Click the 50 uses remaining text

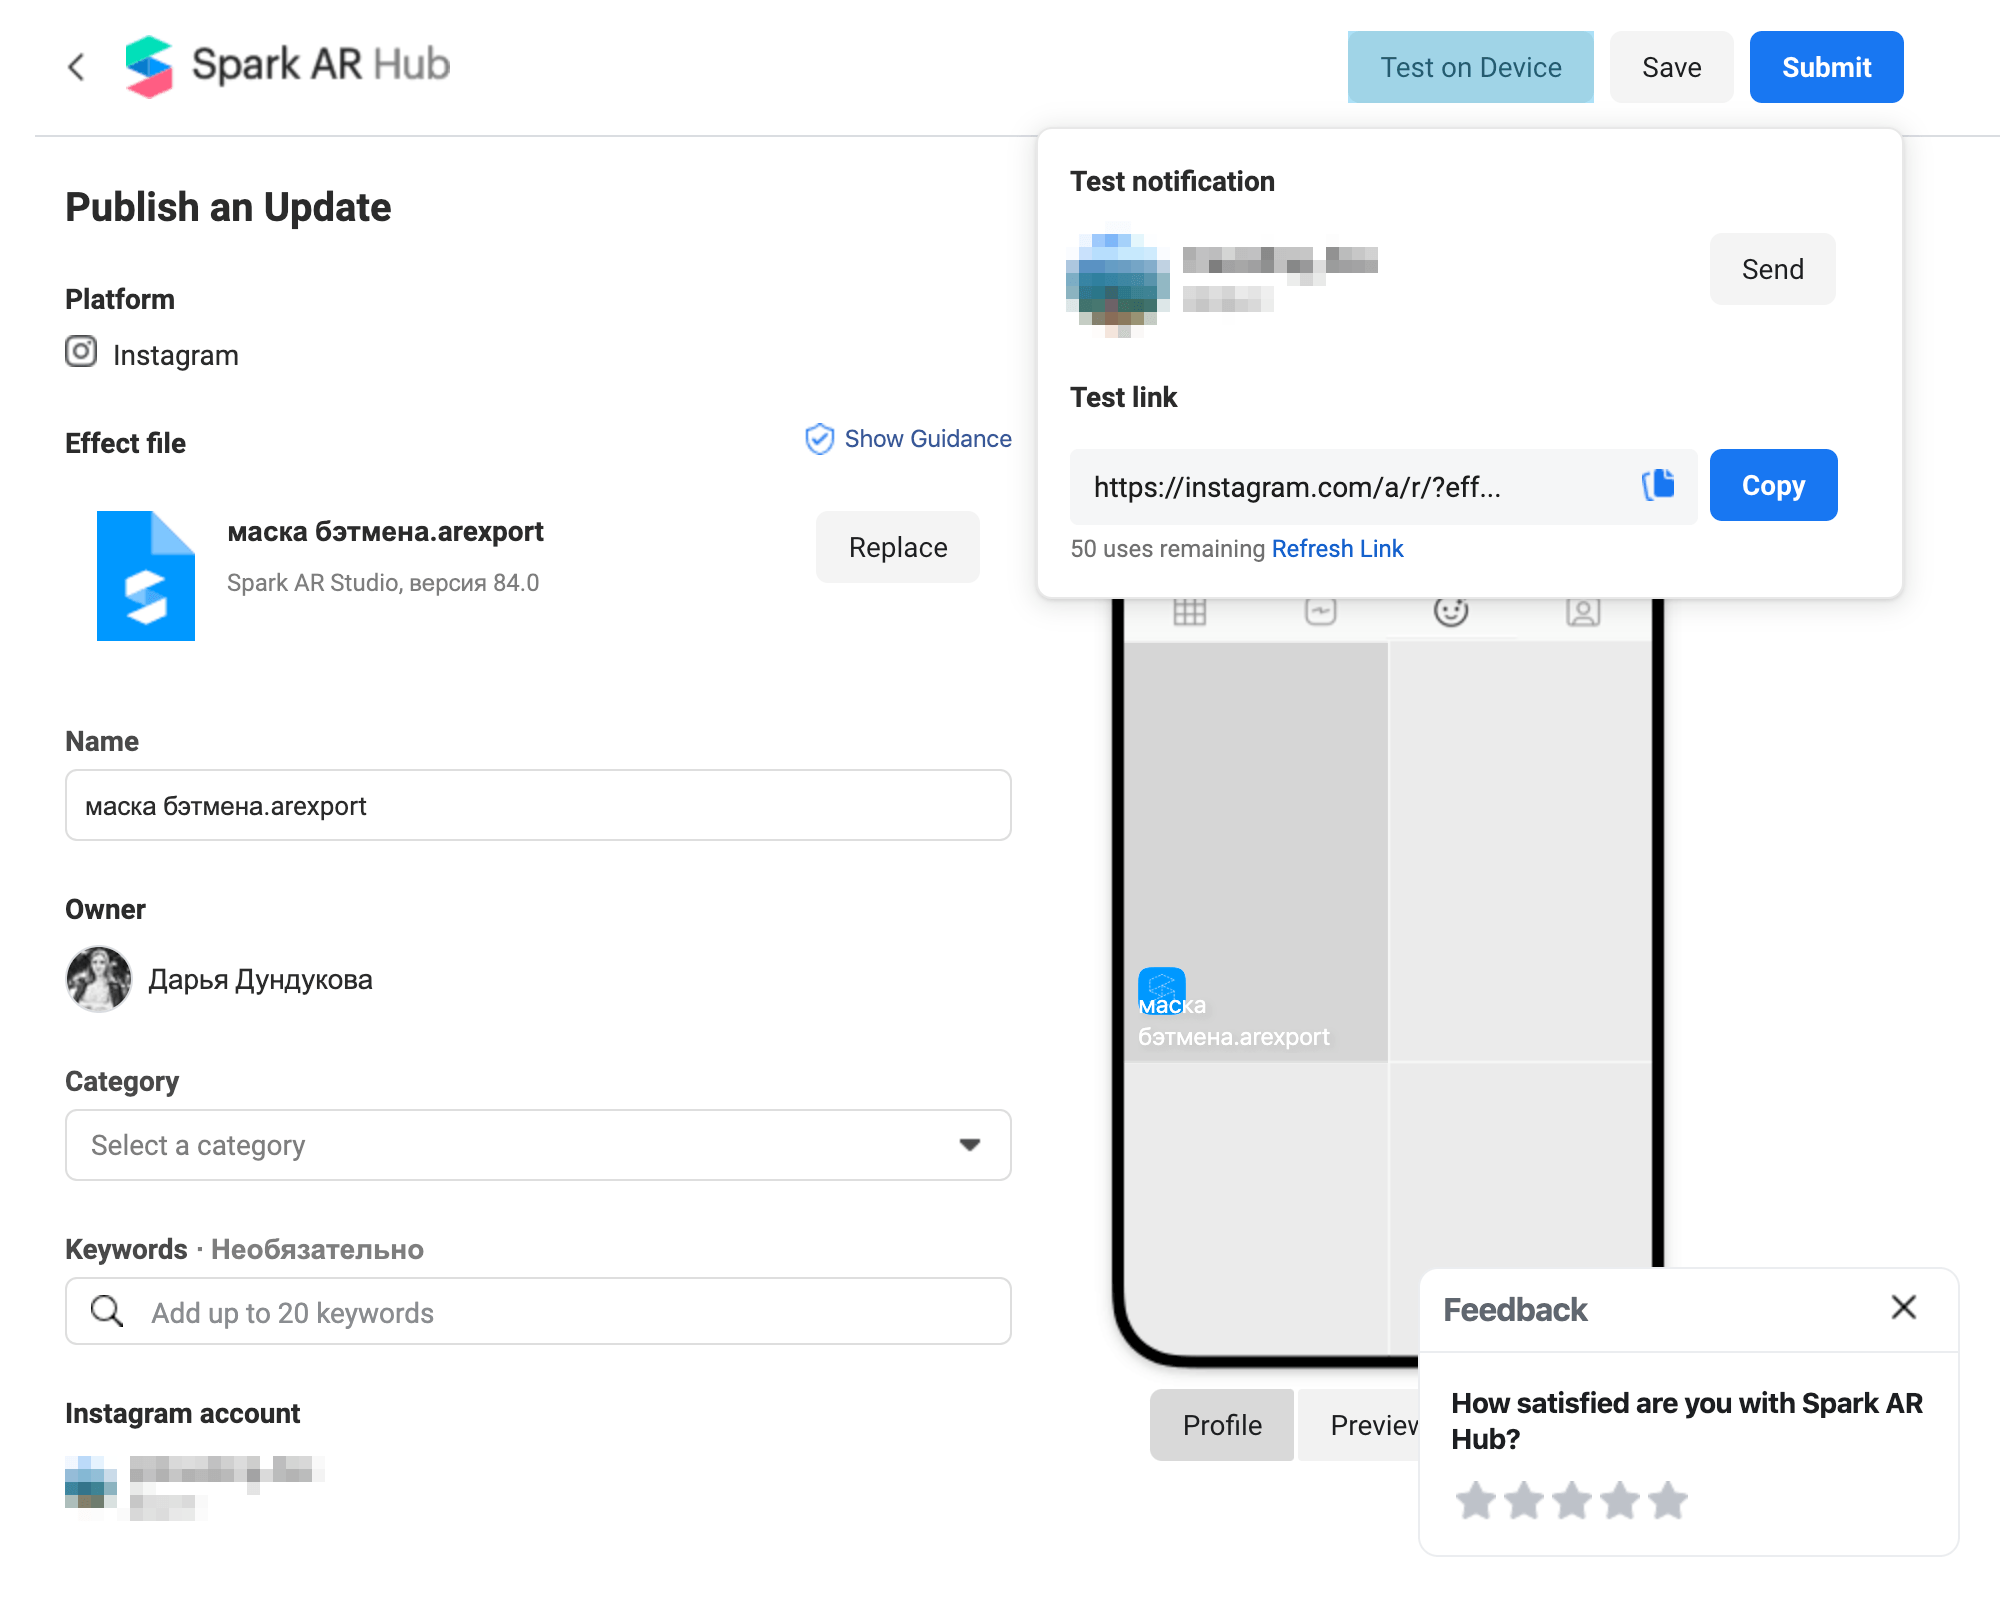1168,549
